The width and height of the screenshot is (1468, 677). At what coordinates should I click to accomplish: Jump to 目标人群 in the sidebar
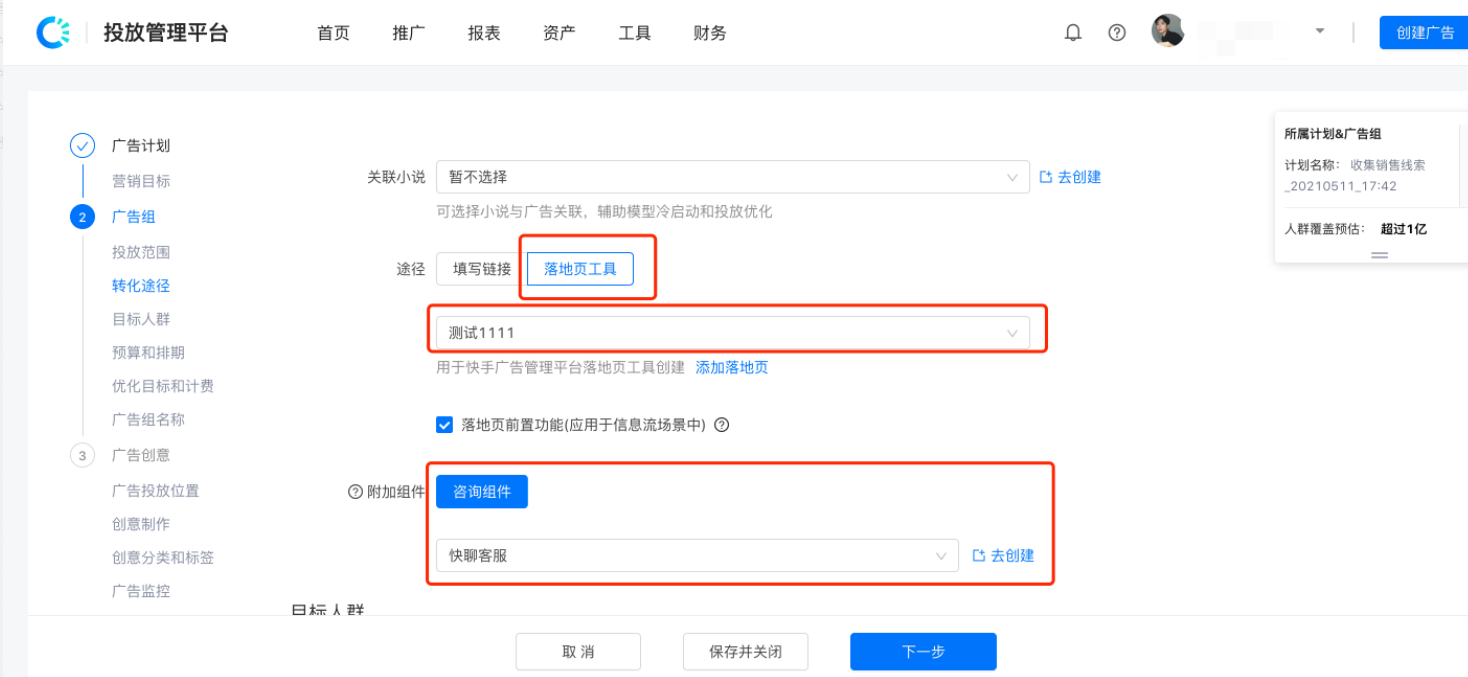click(x=141, y=319)
